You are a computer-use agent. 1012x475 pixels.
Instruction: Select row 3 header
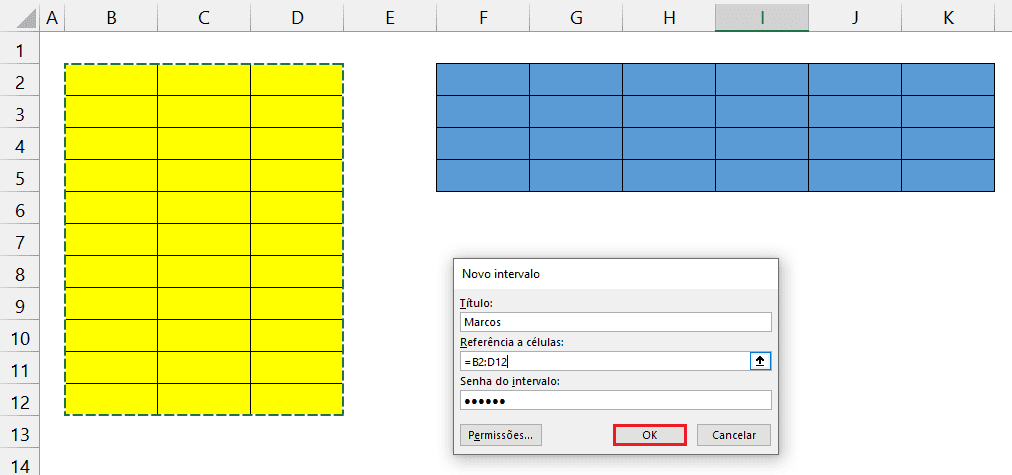[20, 114]
